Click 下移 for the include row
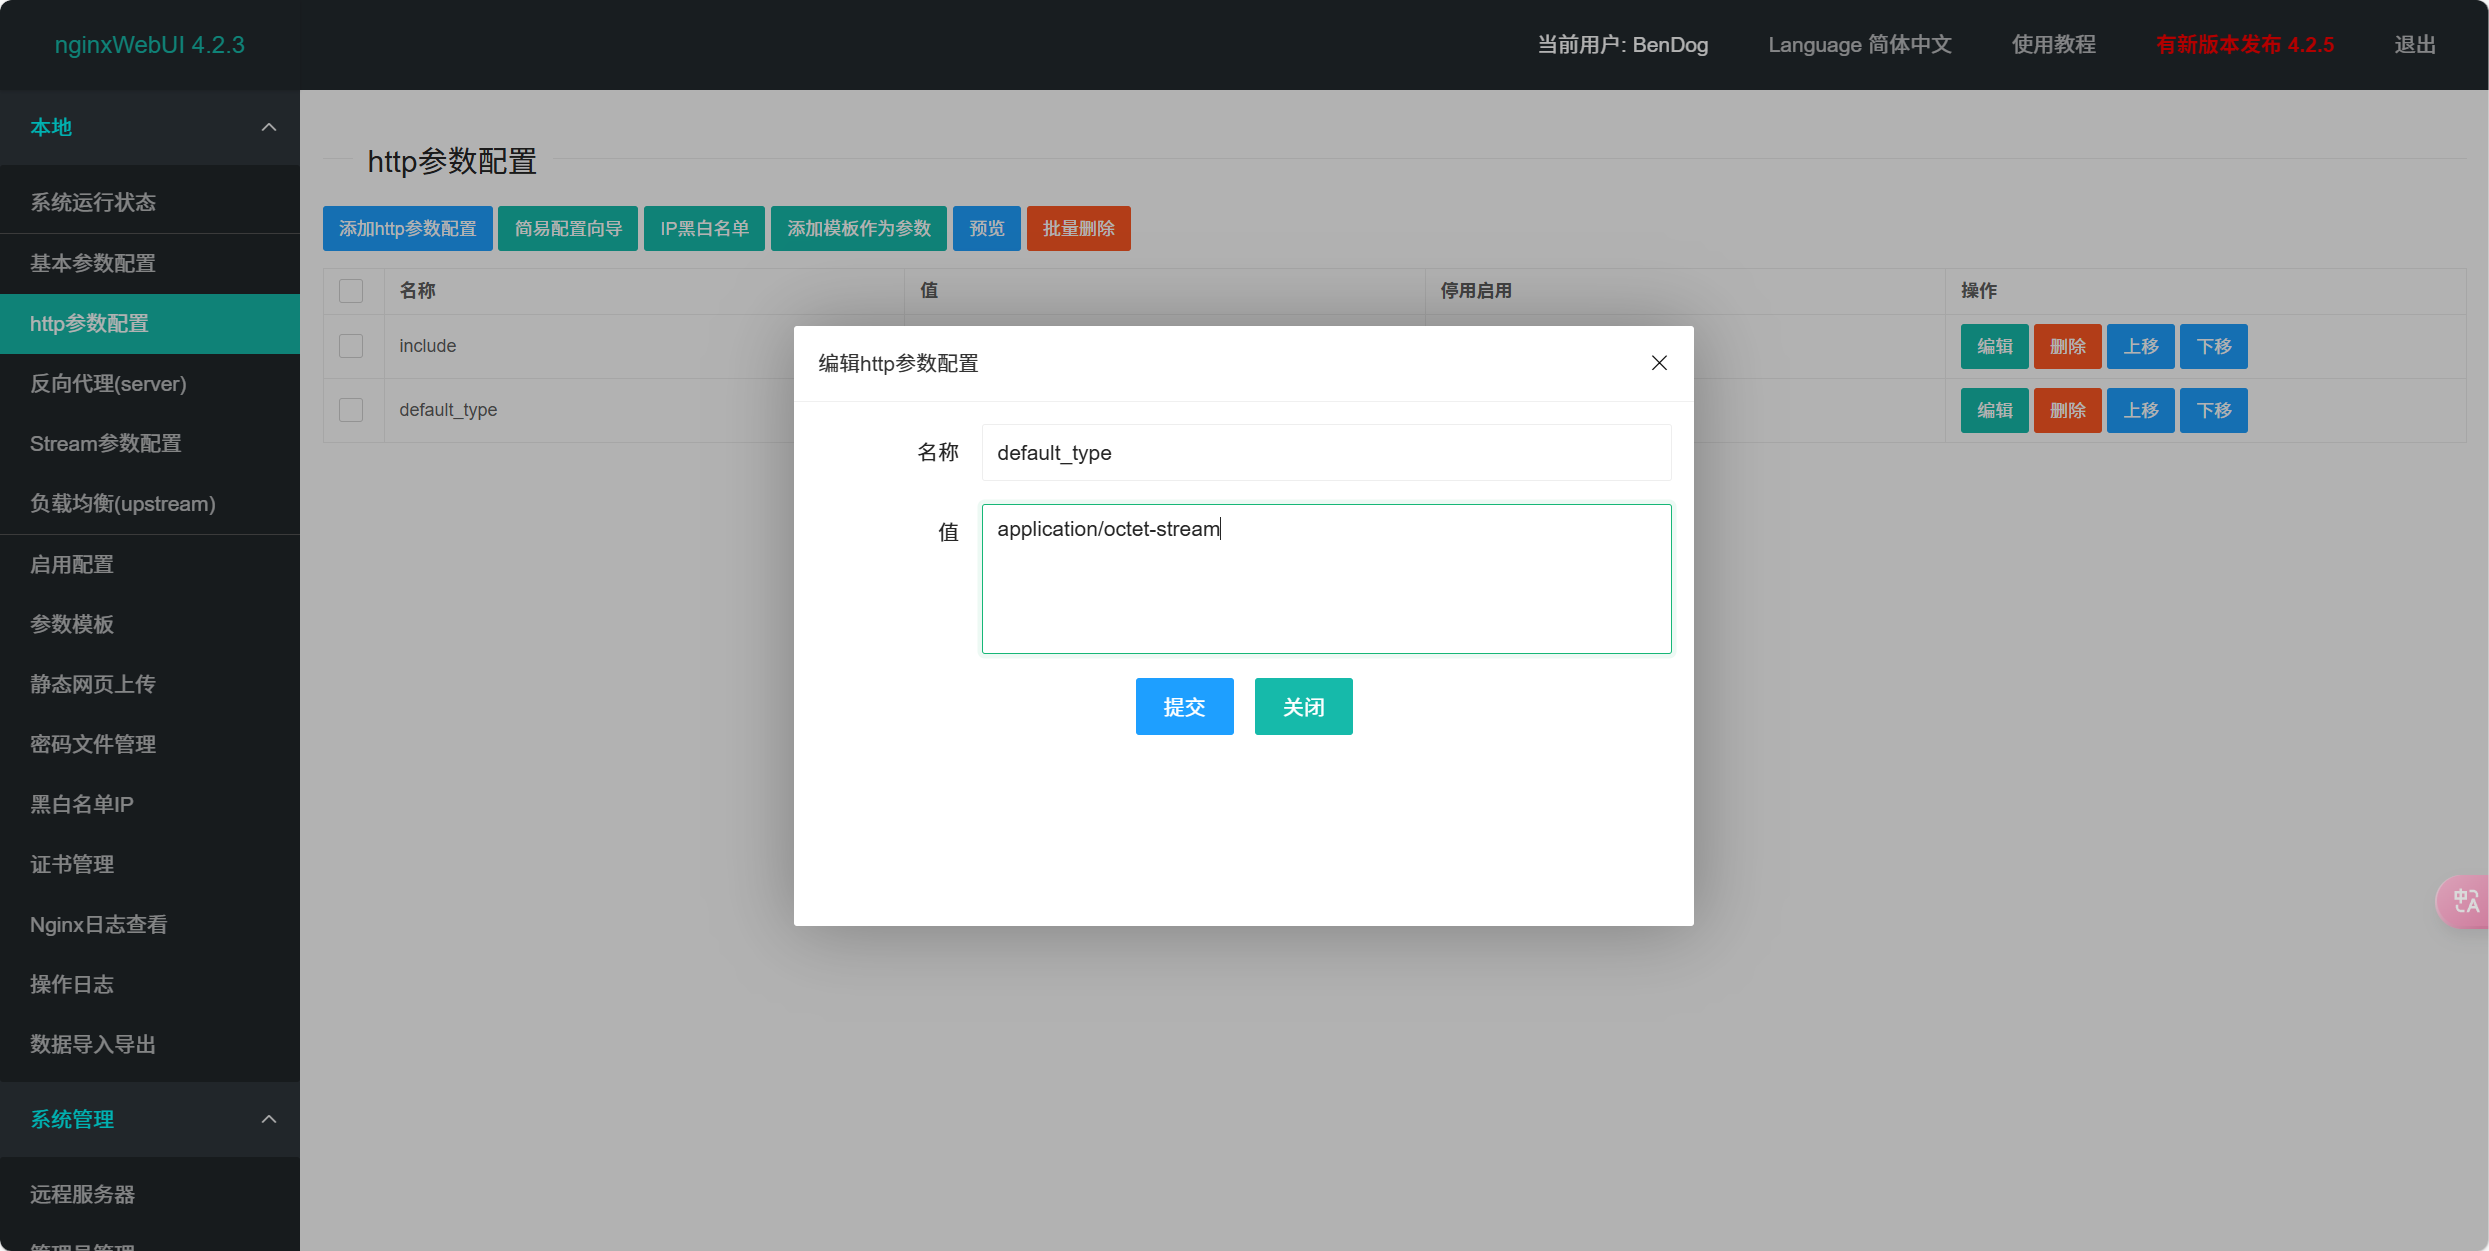 [2213, 347]
